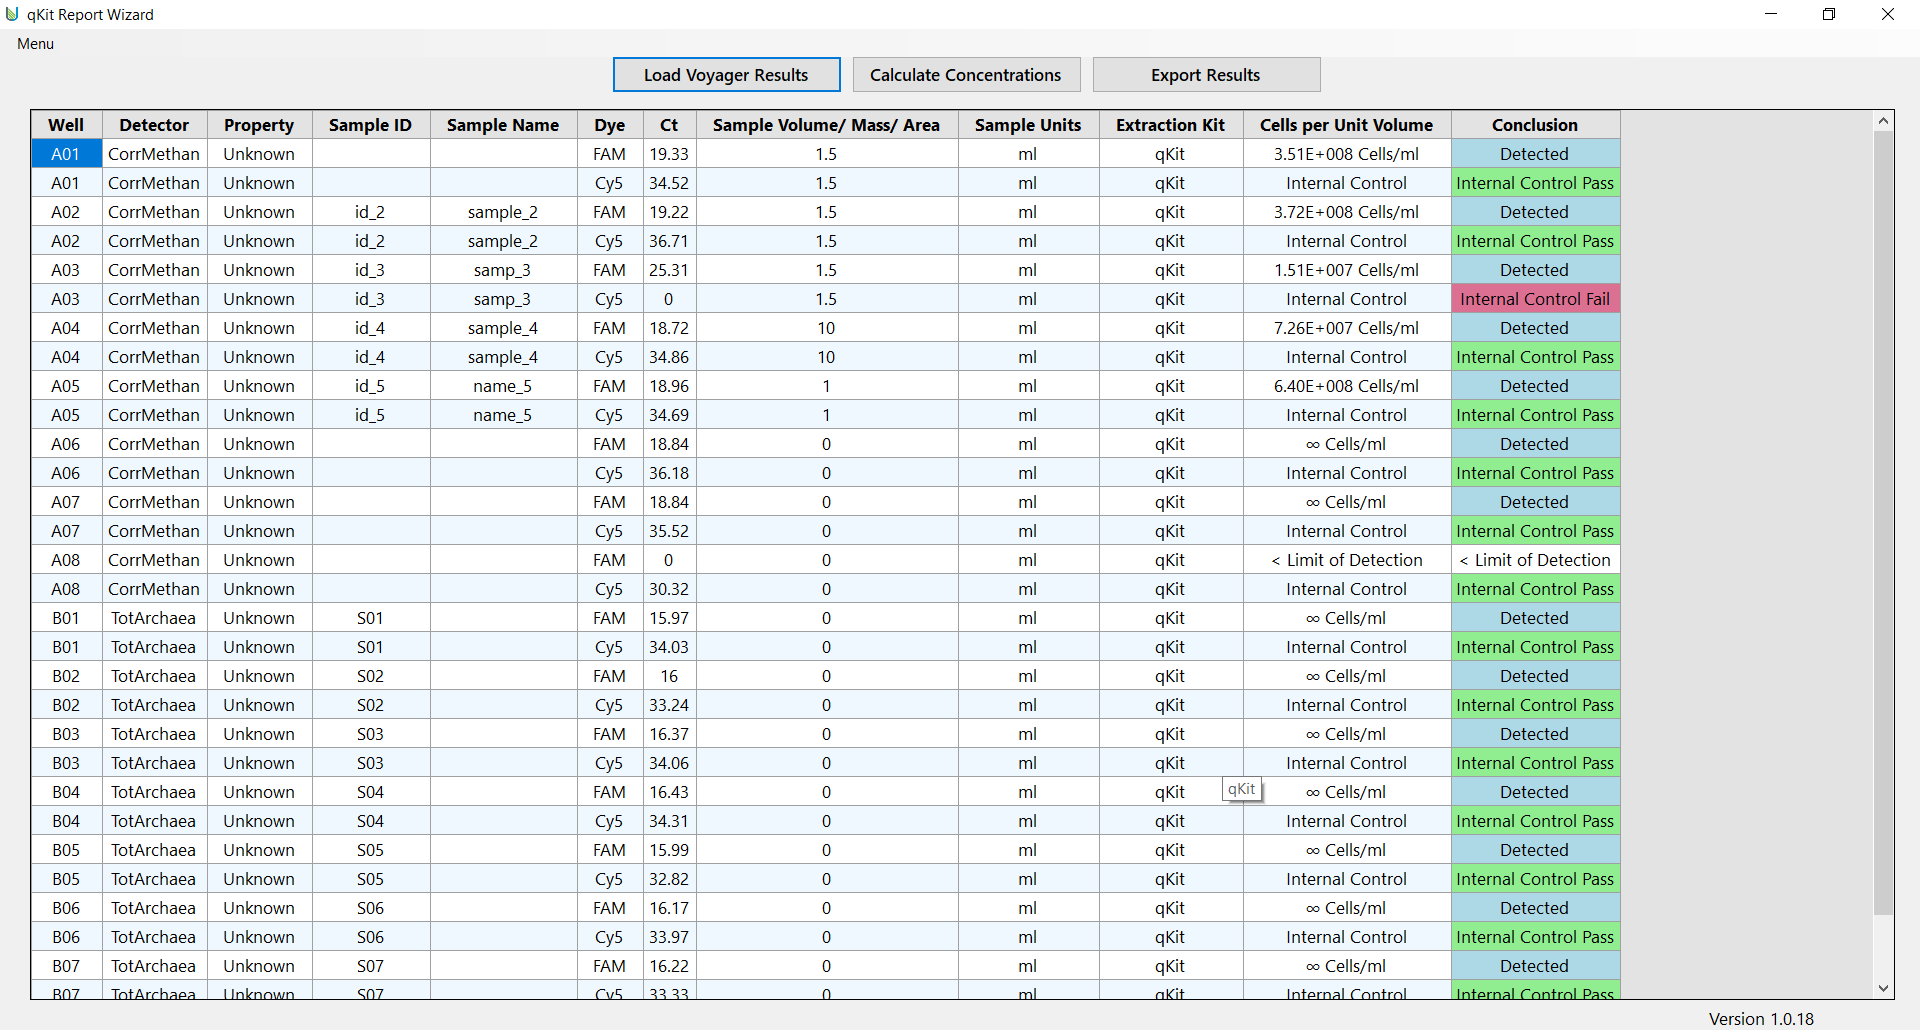Click Ct value 16.43
The image size is (1920, 1030).
click(669, 792)
